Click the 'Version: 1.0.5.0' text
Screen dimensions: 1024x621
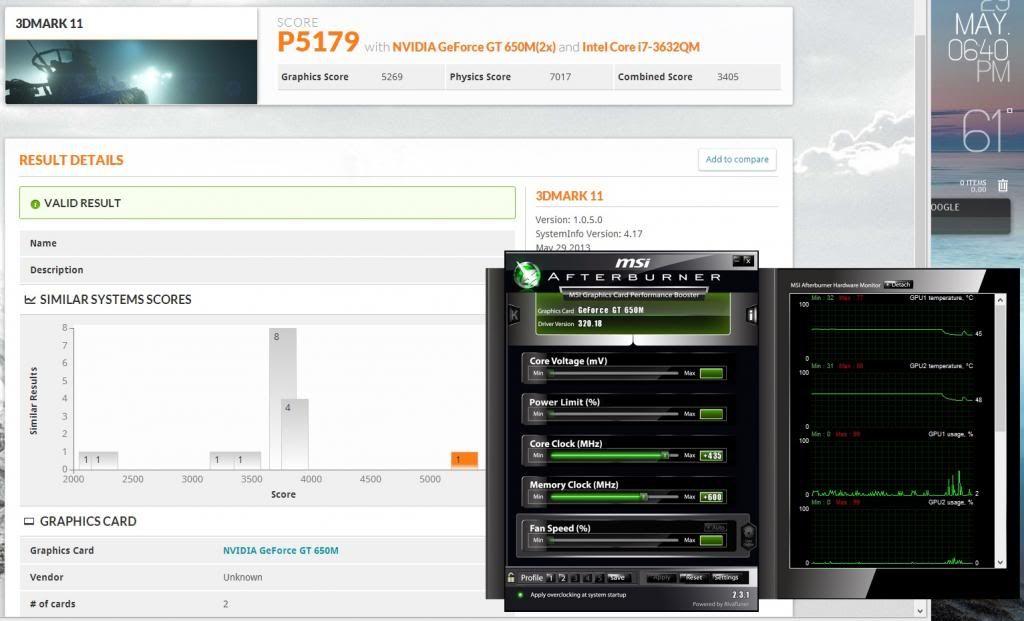[x=569, y=220]
